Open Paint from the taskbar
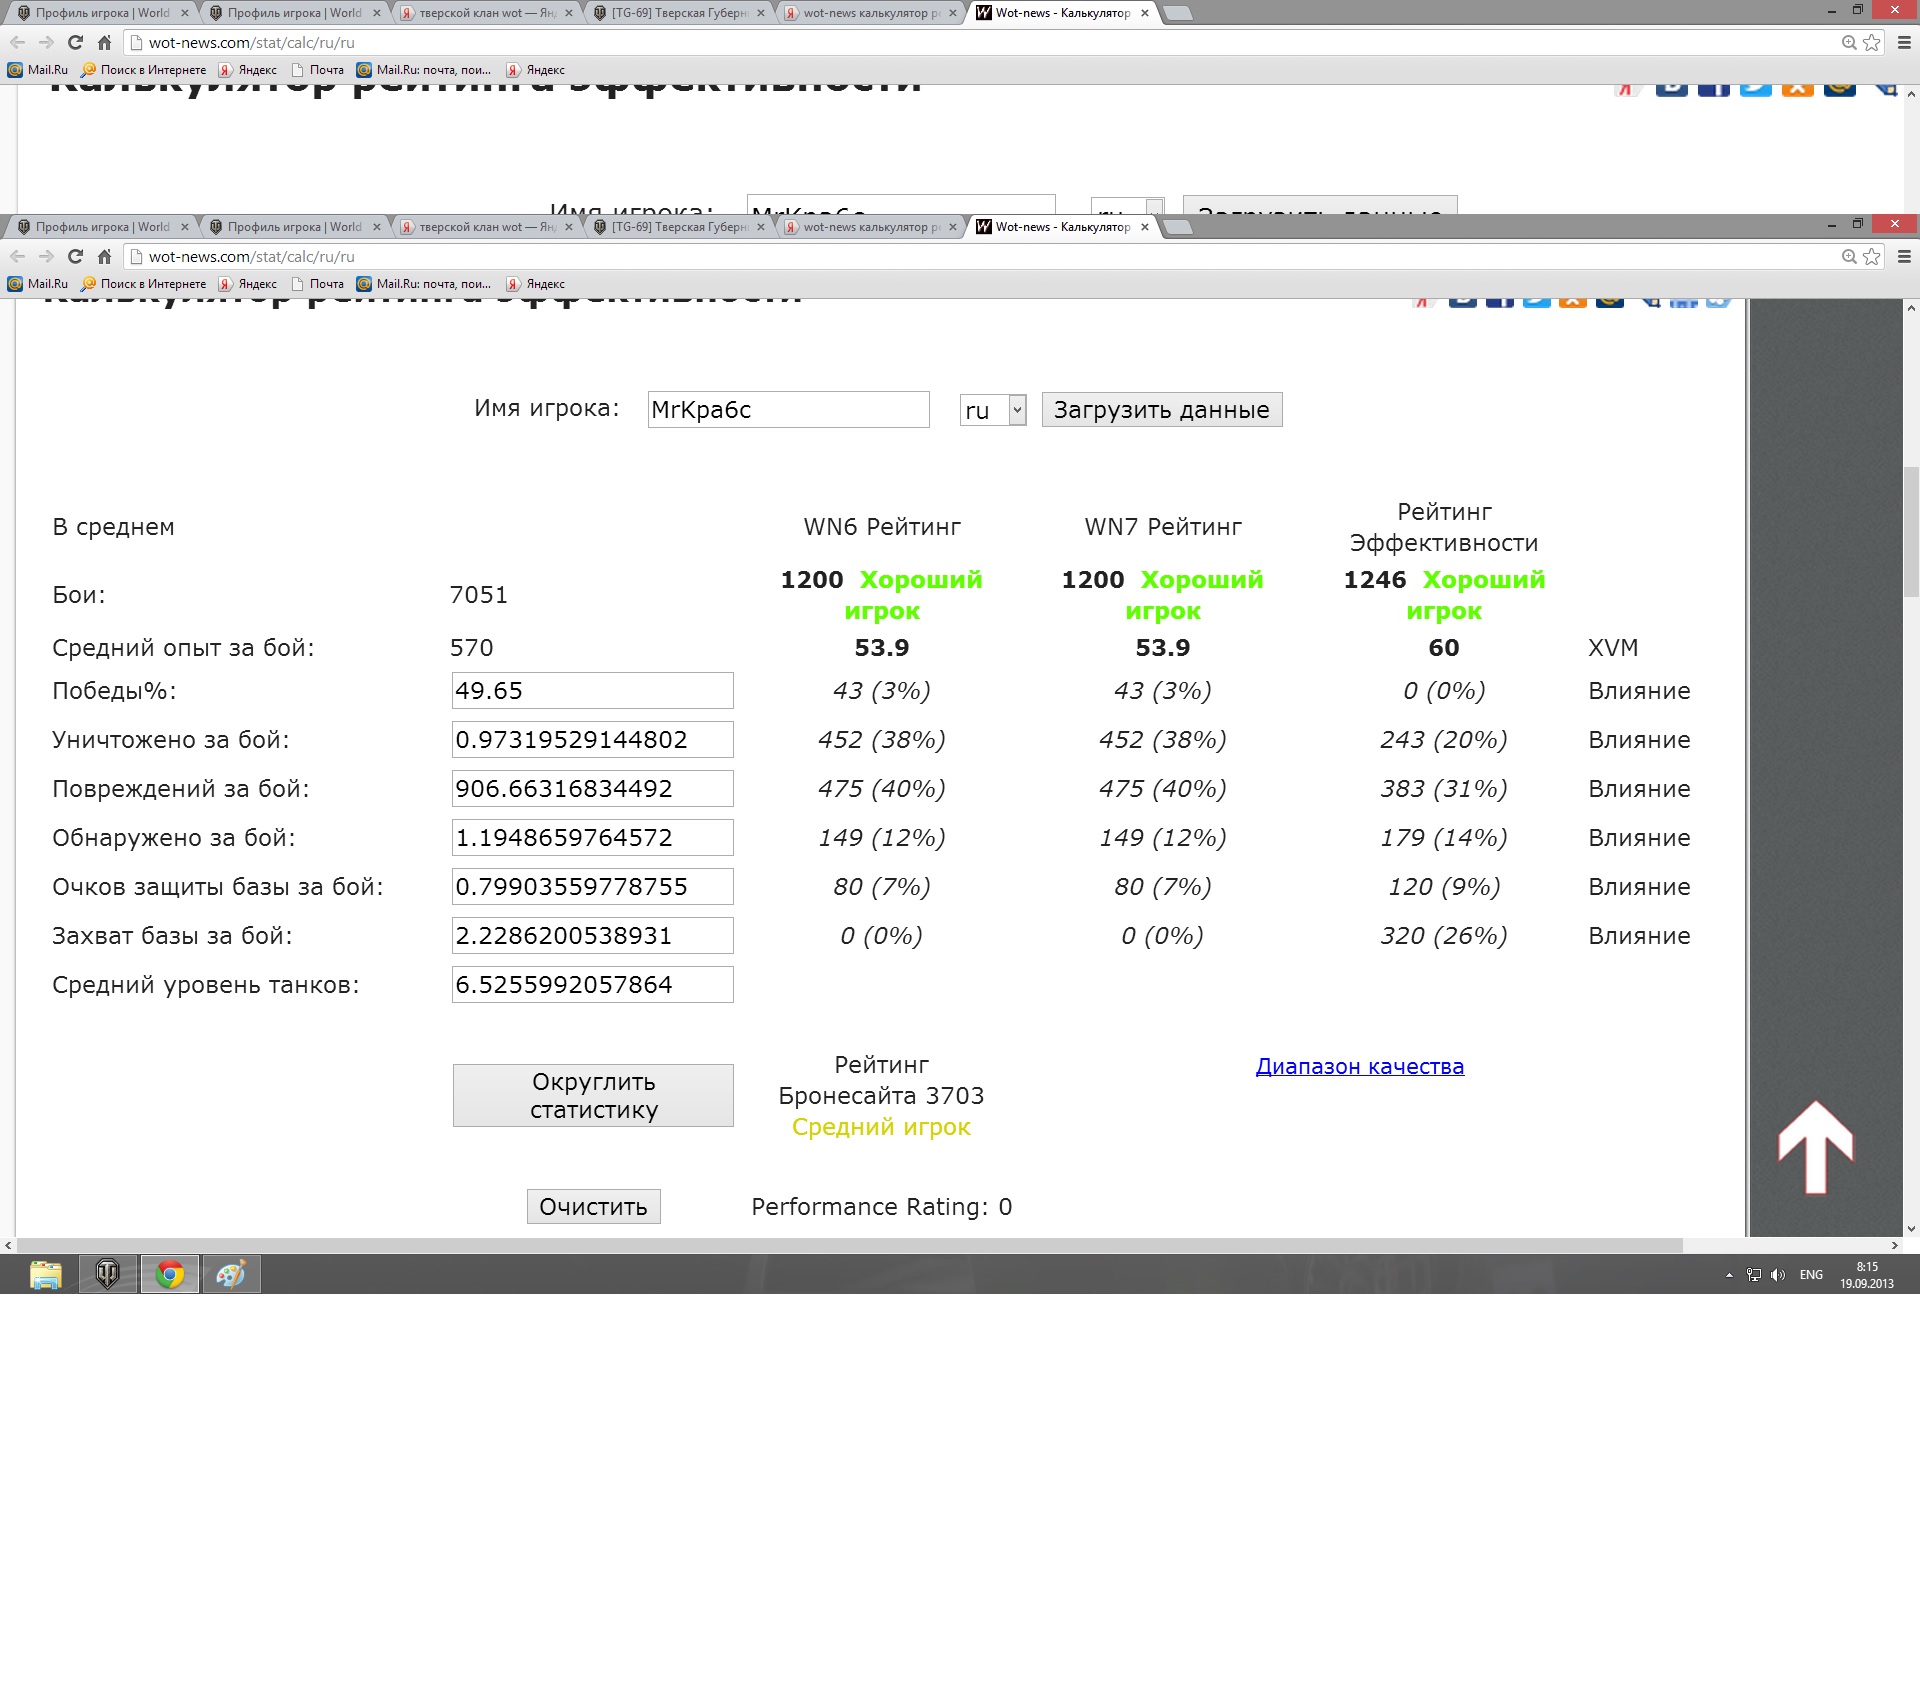1920x1696 pixels. point(231,1274)
